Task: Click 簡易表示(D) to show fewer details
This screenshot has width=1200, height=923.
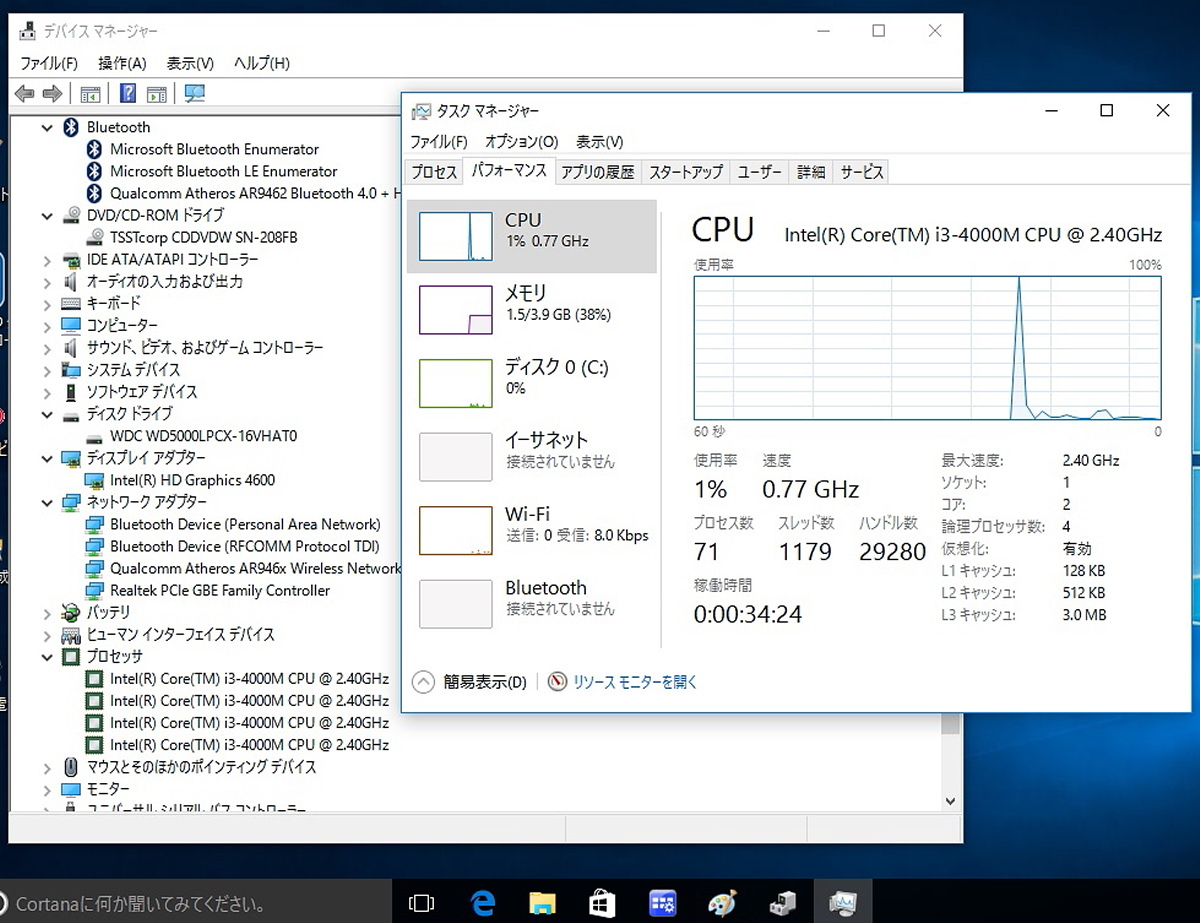Action: point(470,682)
